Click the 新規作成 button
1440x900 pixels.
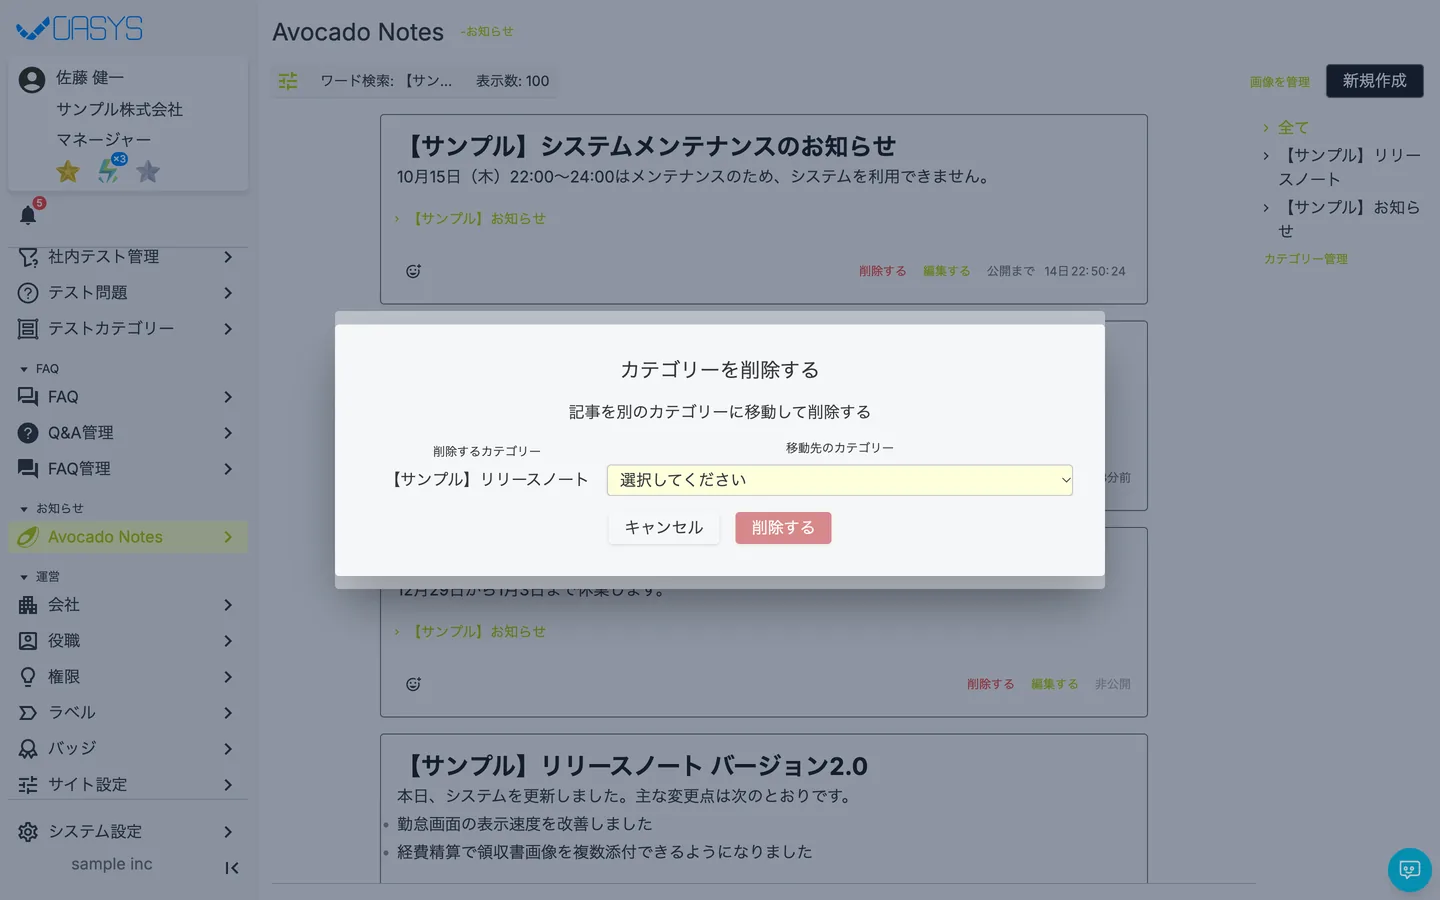(x=1375, y=81)
